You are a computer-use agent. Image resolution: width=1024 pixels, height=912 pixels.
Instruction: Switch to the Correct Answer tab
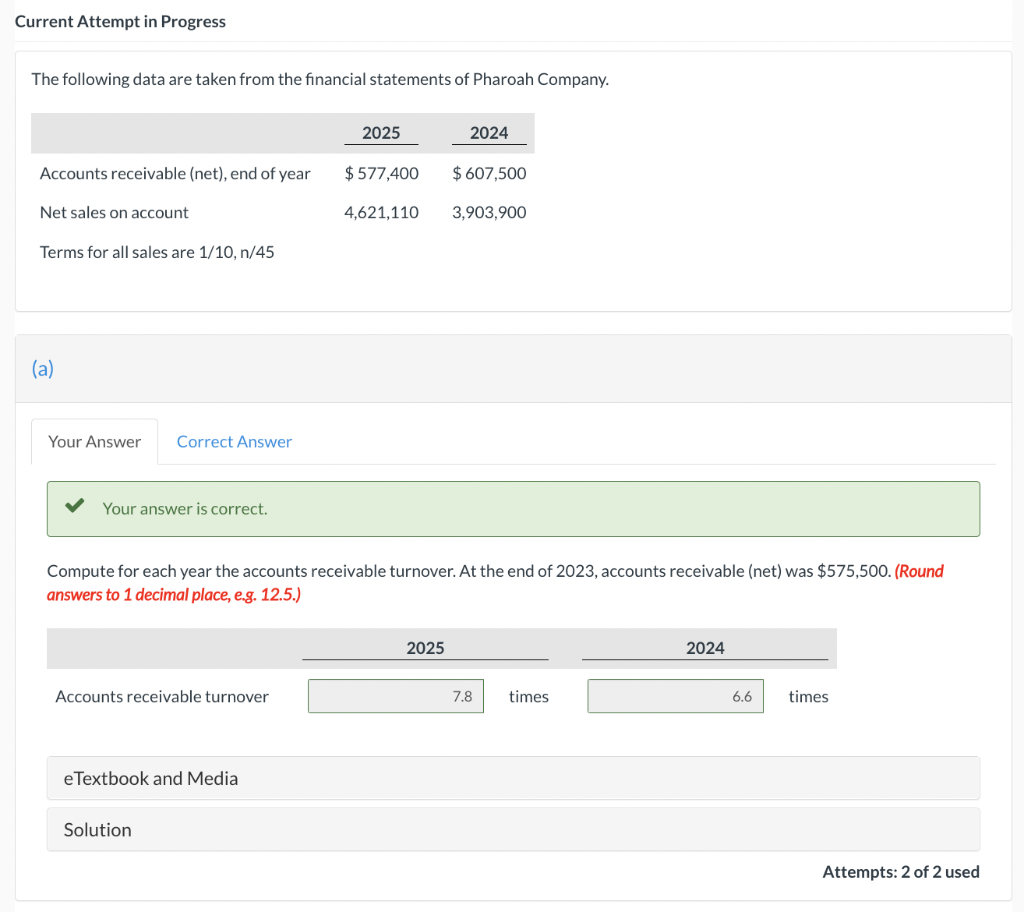tap(234, 441)
